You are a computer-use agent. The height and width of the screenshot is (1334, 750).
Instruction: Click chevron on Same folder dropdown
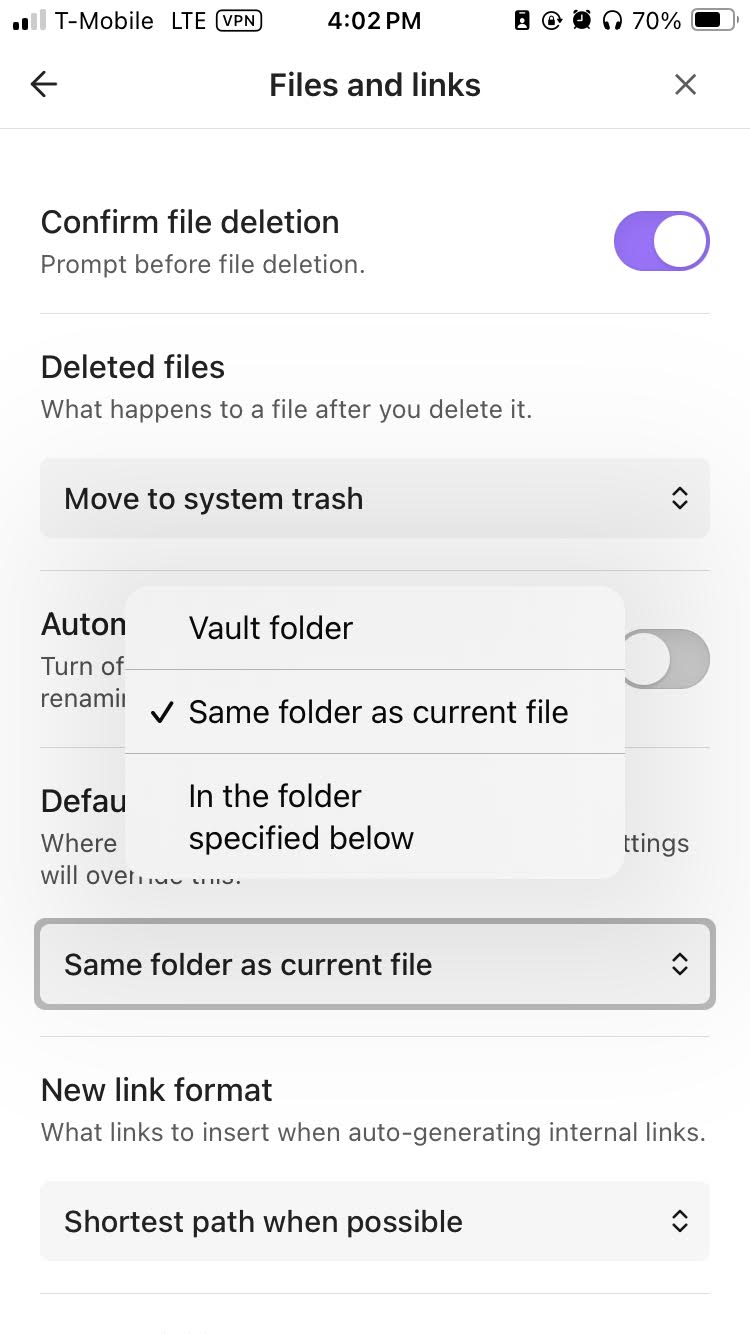click(x=680, y=965)
